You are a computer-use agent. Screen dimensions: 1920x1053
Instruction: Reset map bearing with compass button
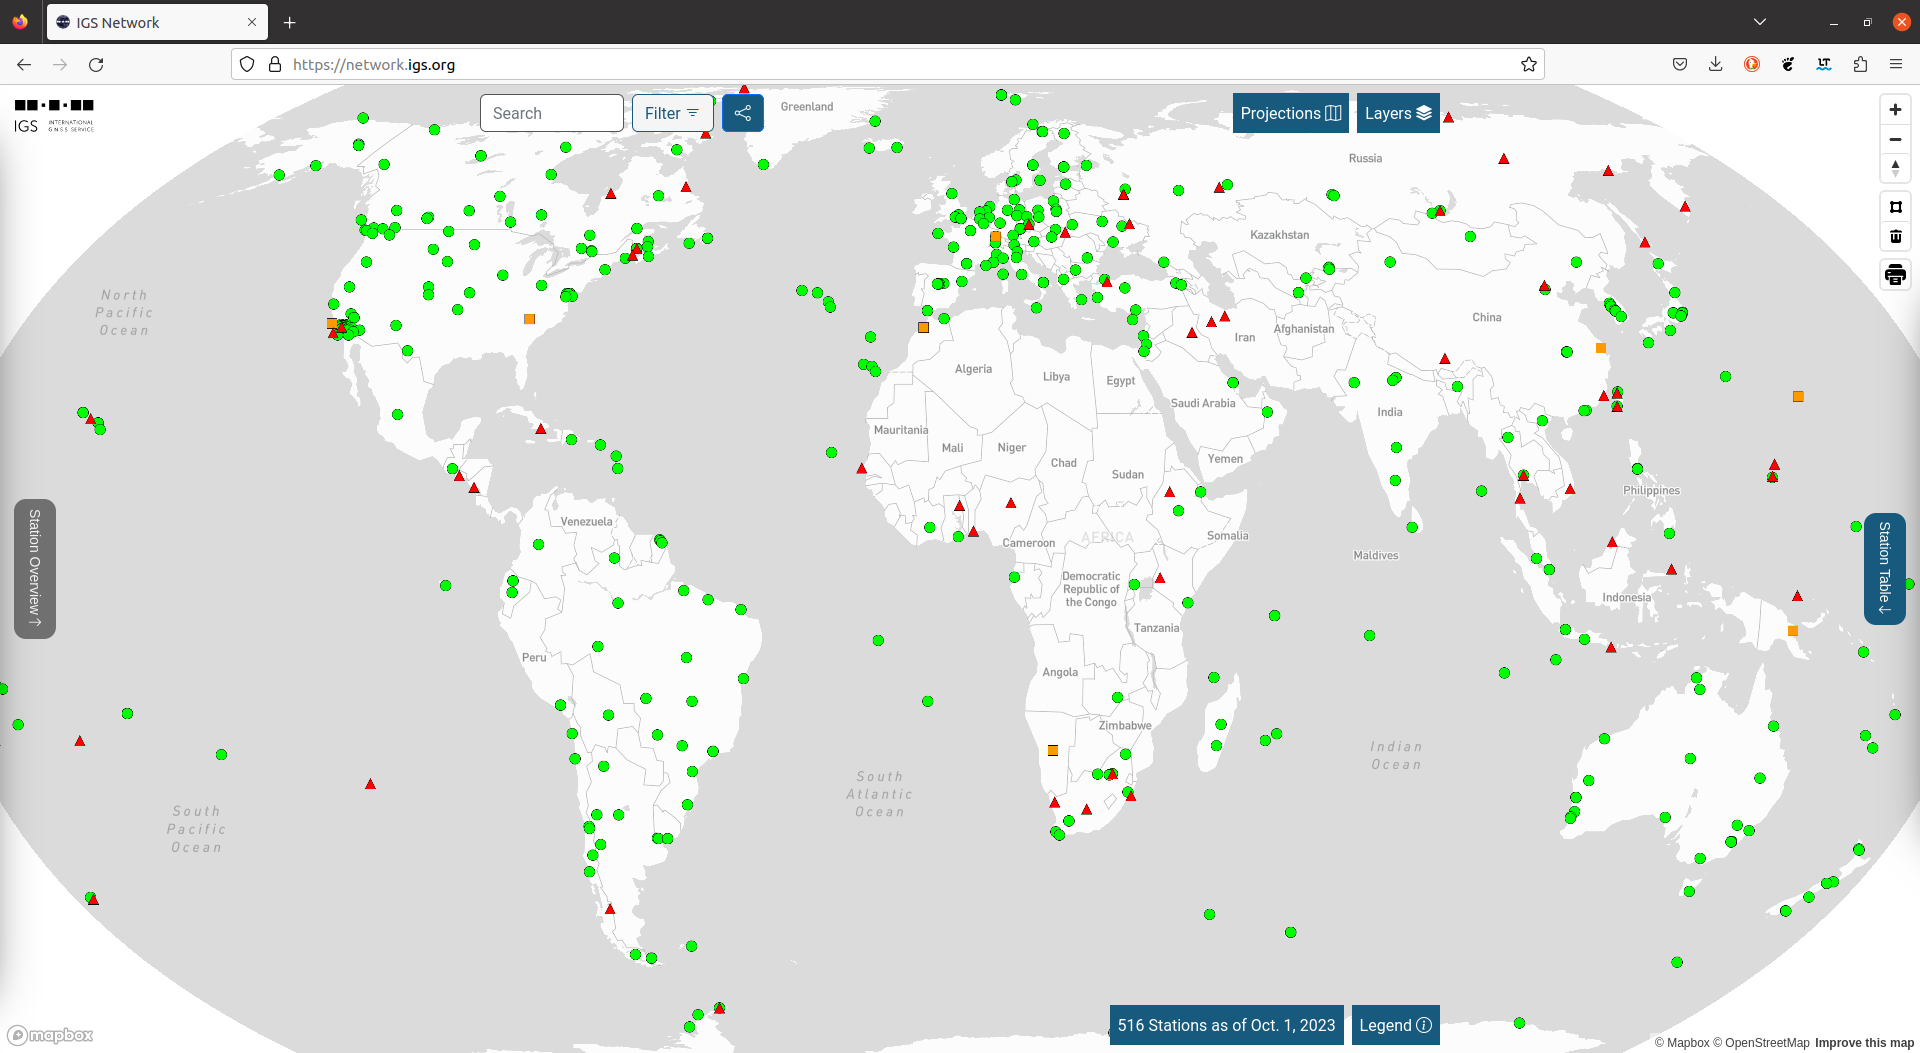pos(1895,168)
